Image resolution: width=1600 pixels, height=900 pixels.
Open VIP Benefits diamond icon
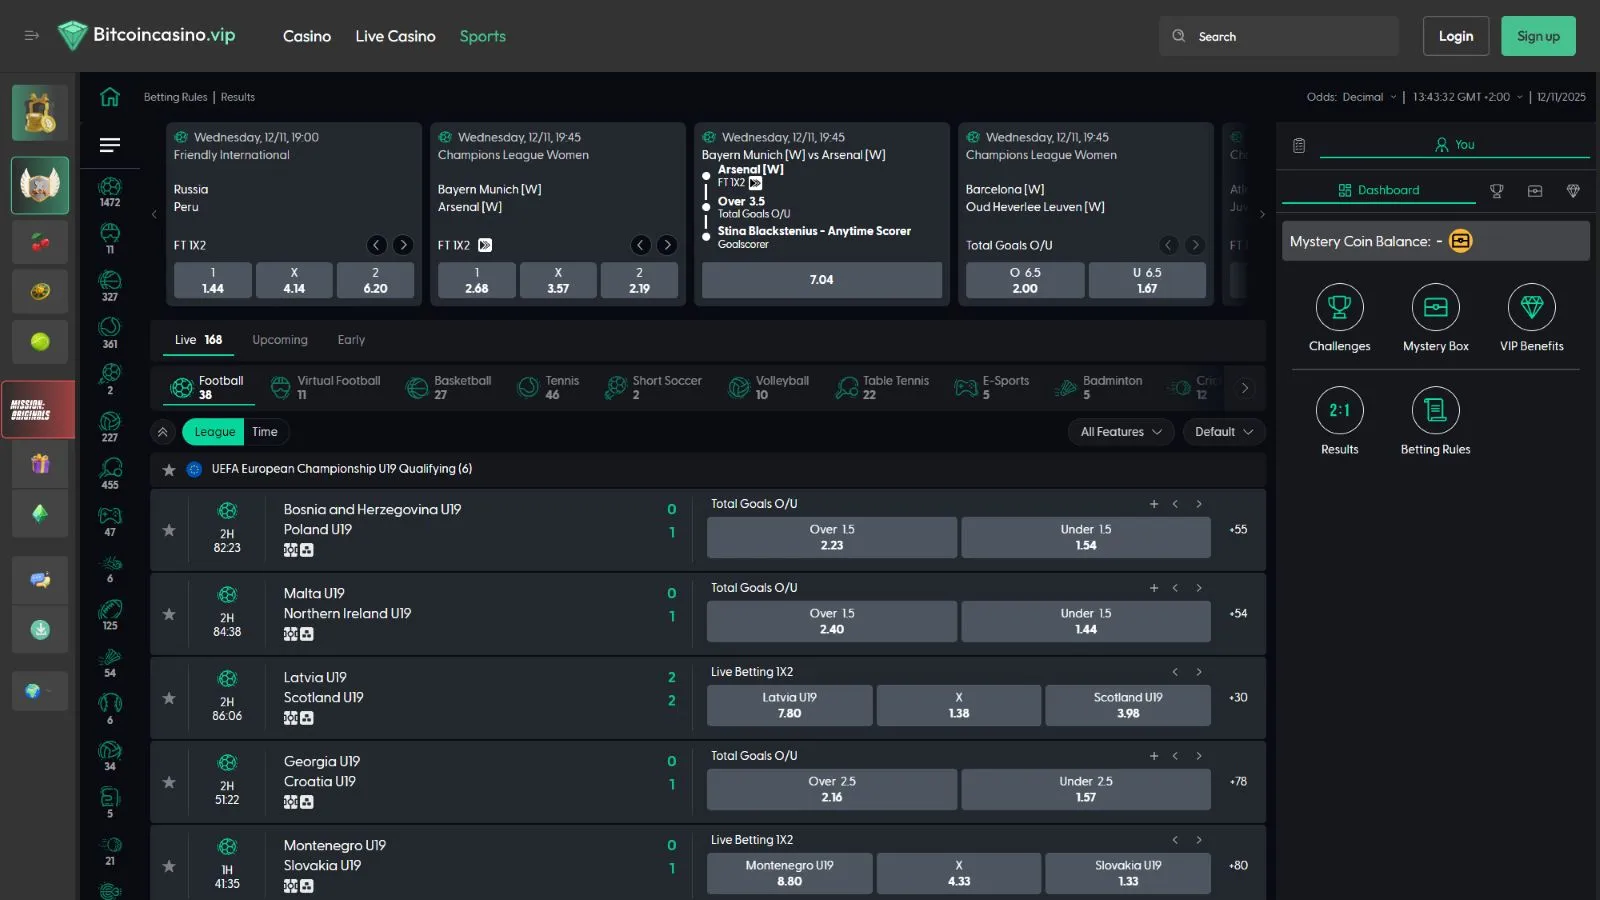click(1531, 307)
